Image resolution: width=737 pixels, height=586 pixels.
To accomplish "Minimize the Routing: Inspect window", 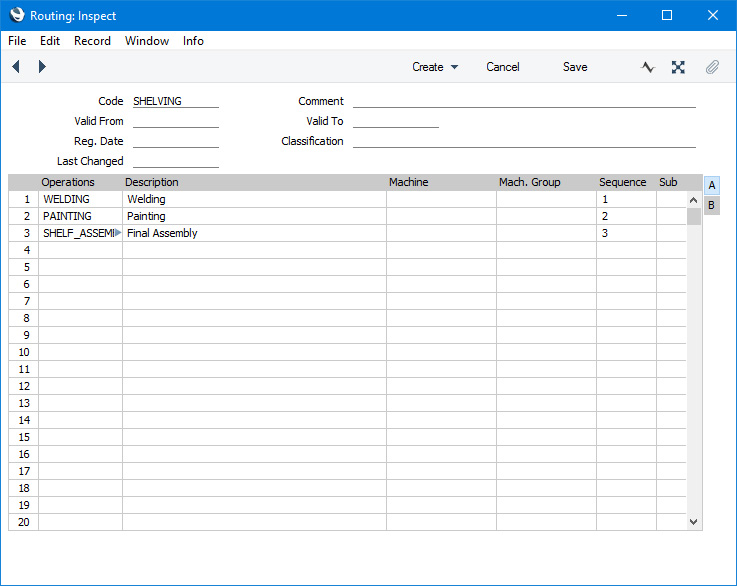I will click(x=622, y=16).
